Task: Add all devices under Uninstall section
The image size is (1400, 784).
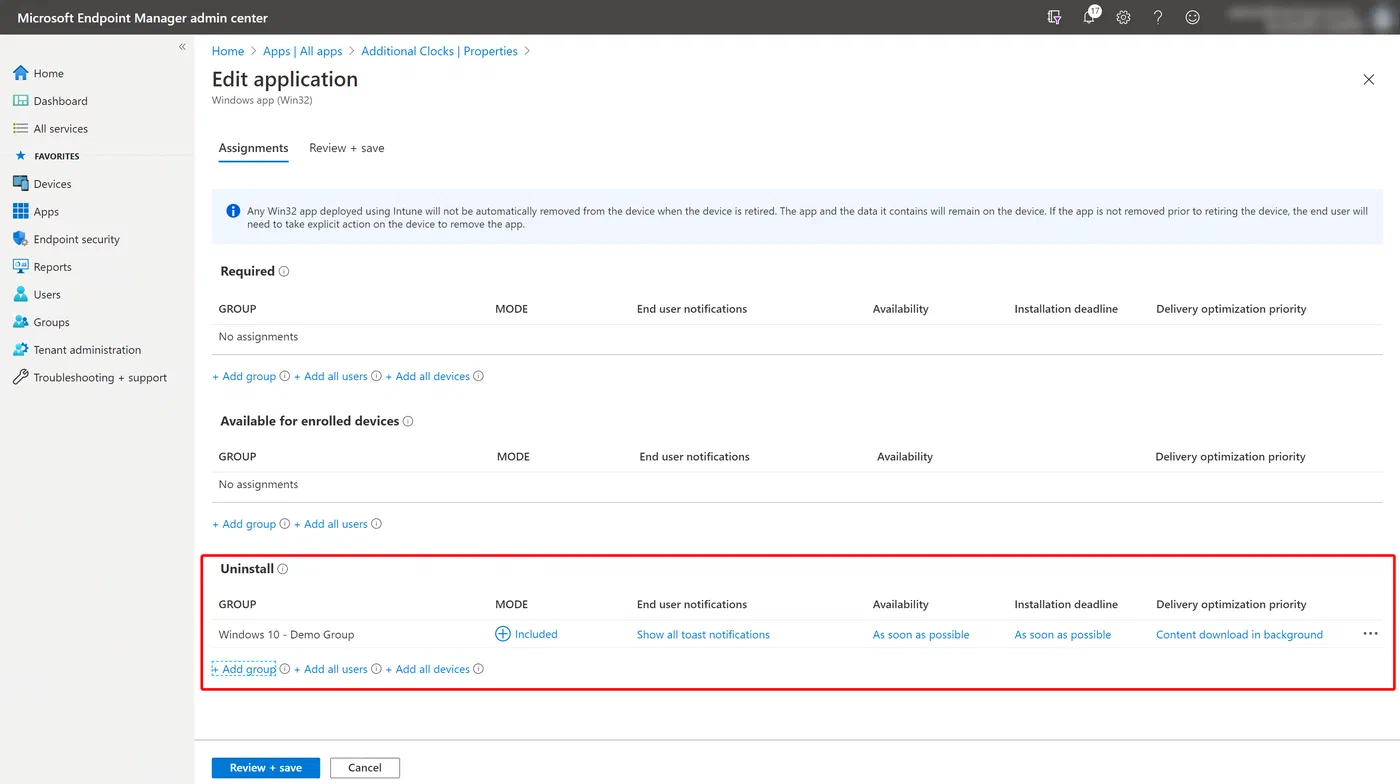Action: click(x=427, y=669)
